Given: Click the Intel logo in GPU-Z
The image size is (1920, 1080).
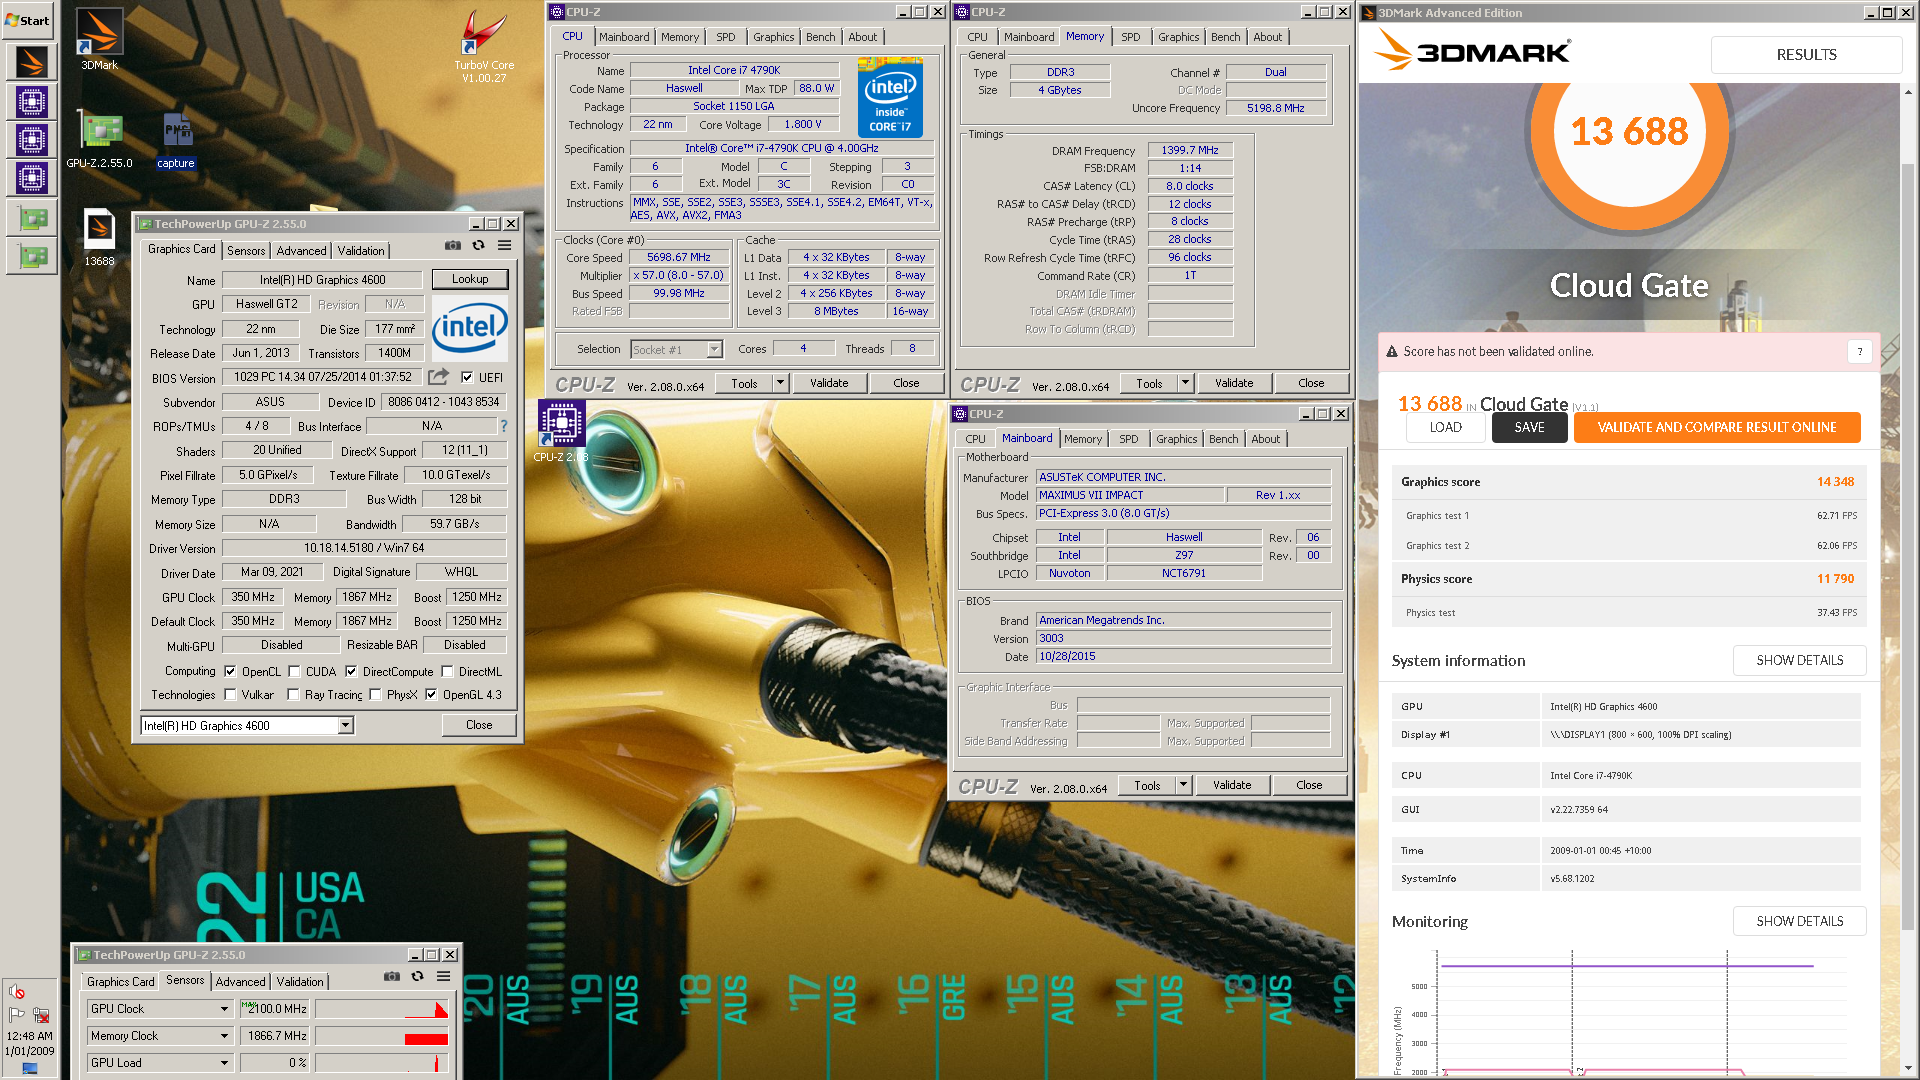Looking at the screenshot, I should 470,328.
